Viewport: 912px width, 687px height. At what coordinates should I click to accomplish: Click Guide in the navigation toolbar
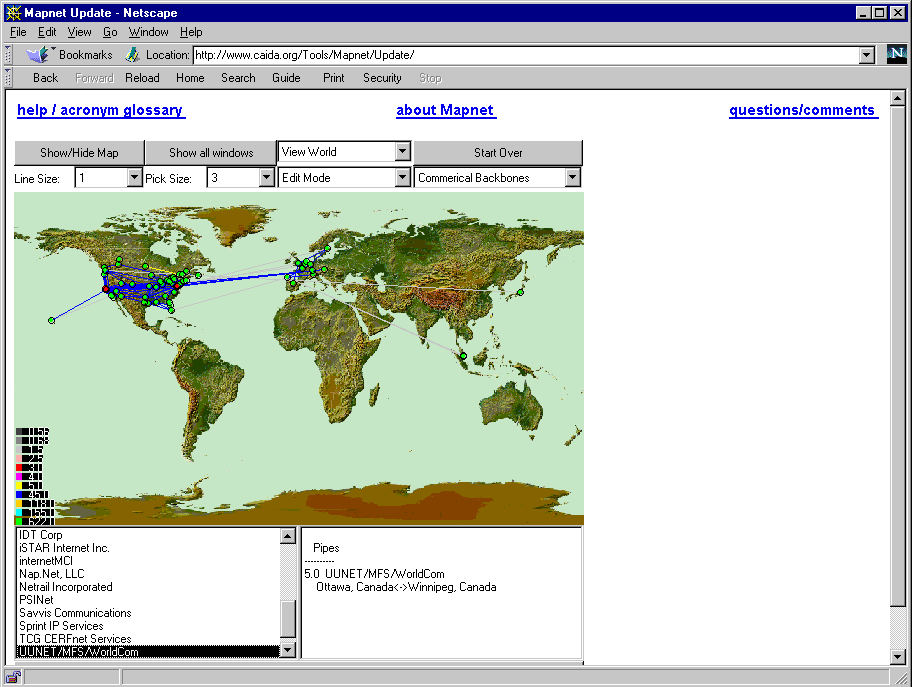click(286, 78)
